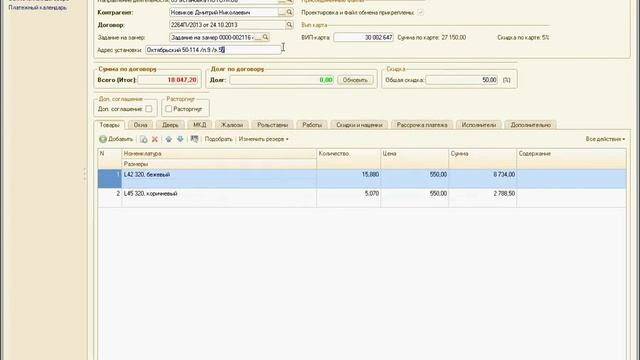The width and height of the screenshot is (640, 360).
Task: Click the Контрагент name field
Action: click(224, 13)
